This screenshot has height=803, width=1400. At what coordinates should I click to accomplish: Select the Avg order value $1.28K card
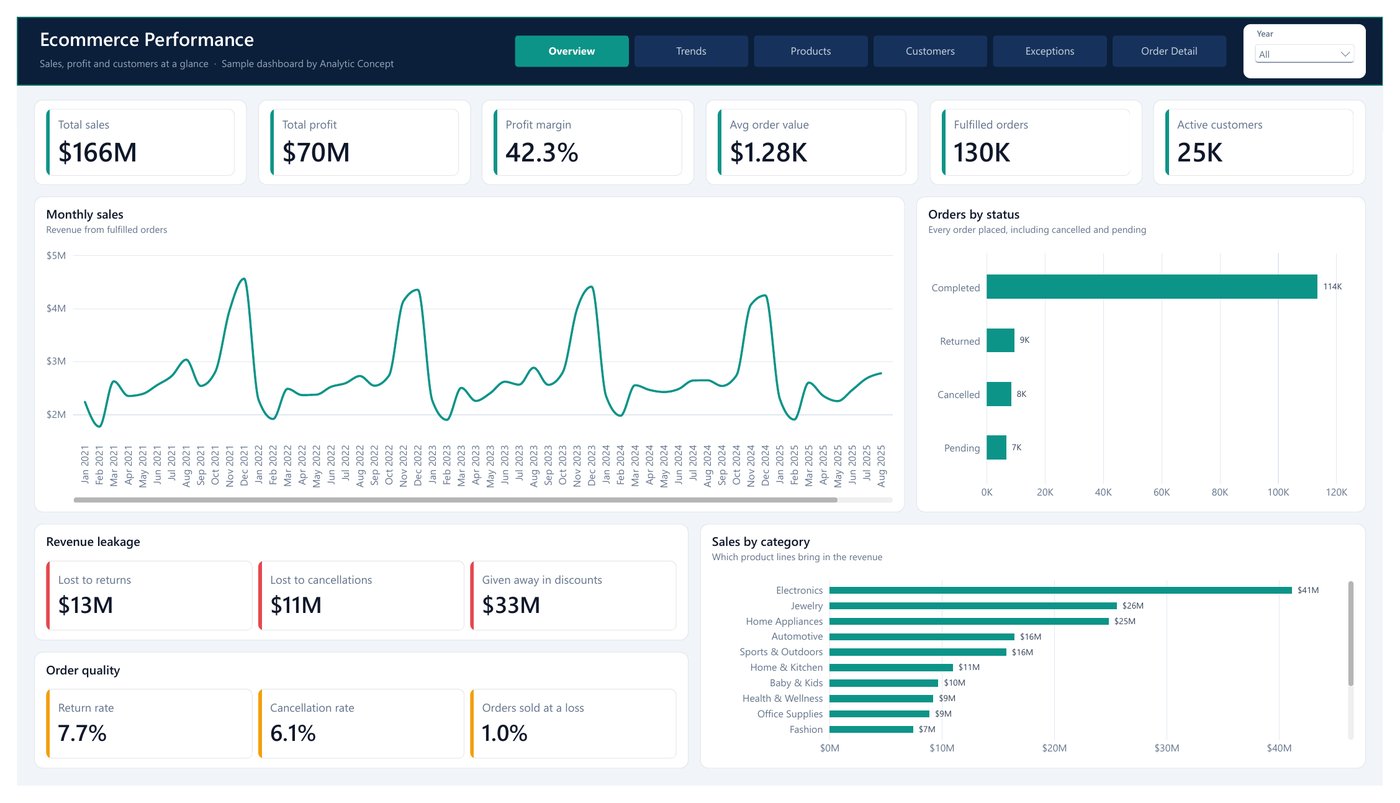coord(812,142)
